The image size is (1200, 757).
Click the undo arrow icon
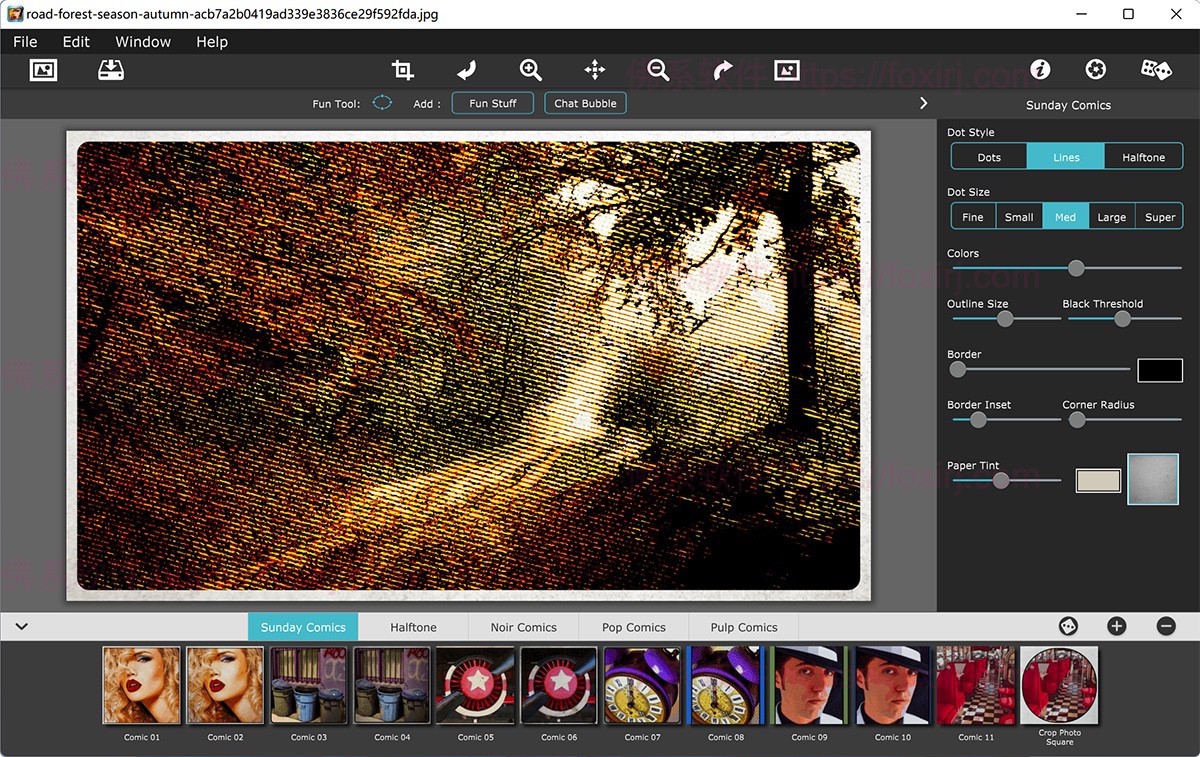tap(466, 70)
